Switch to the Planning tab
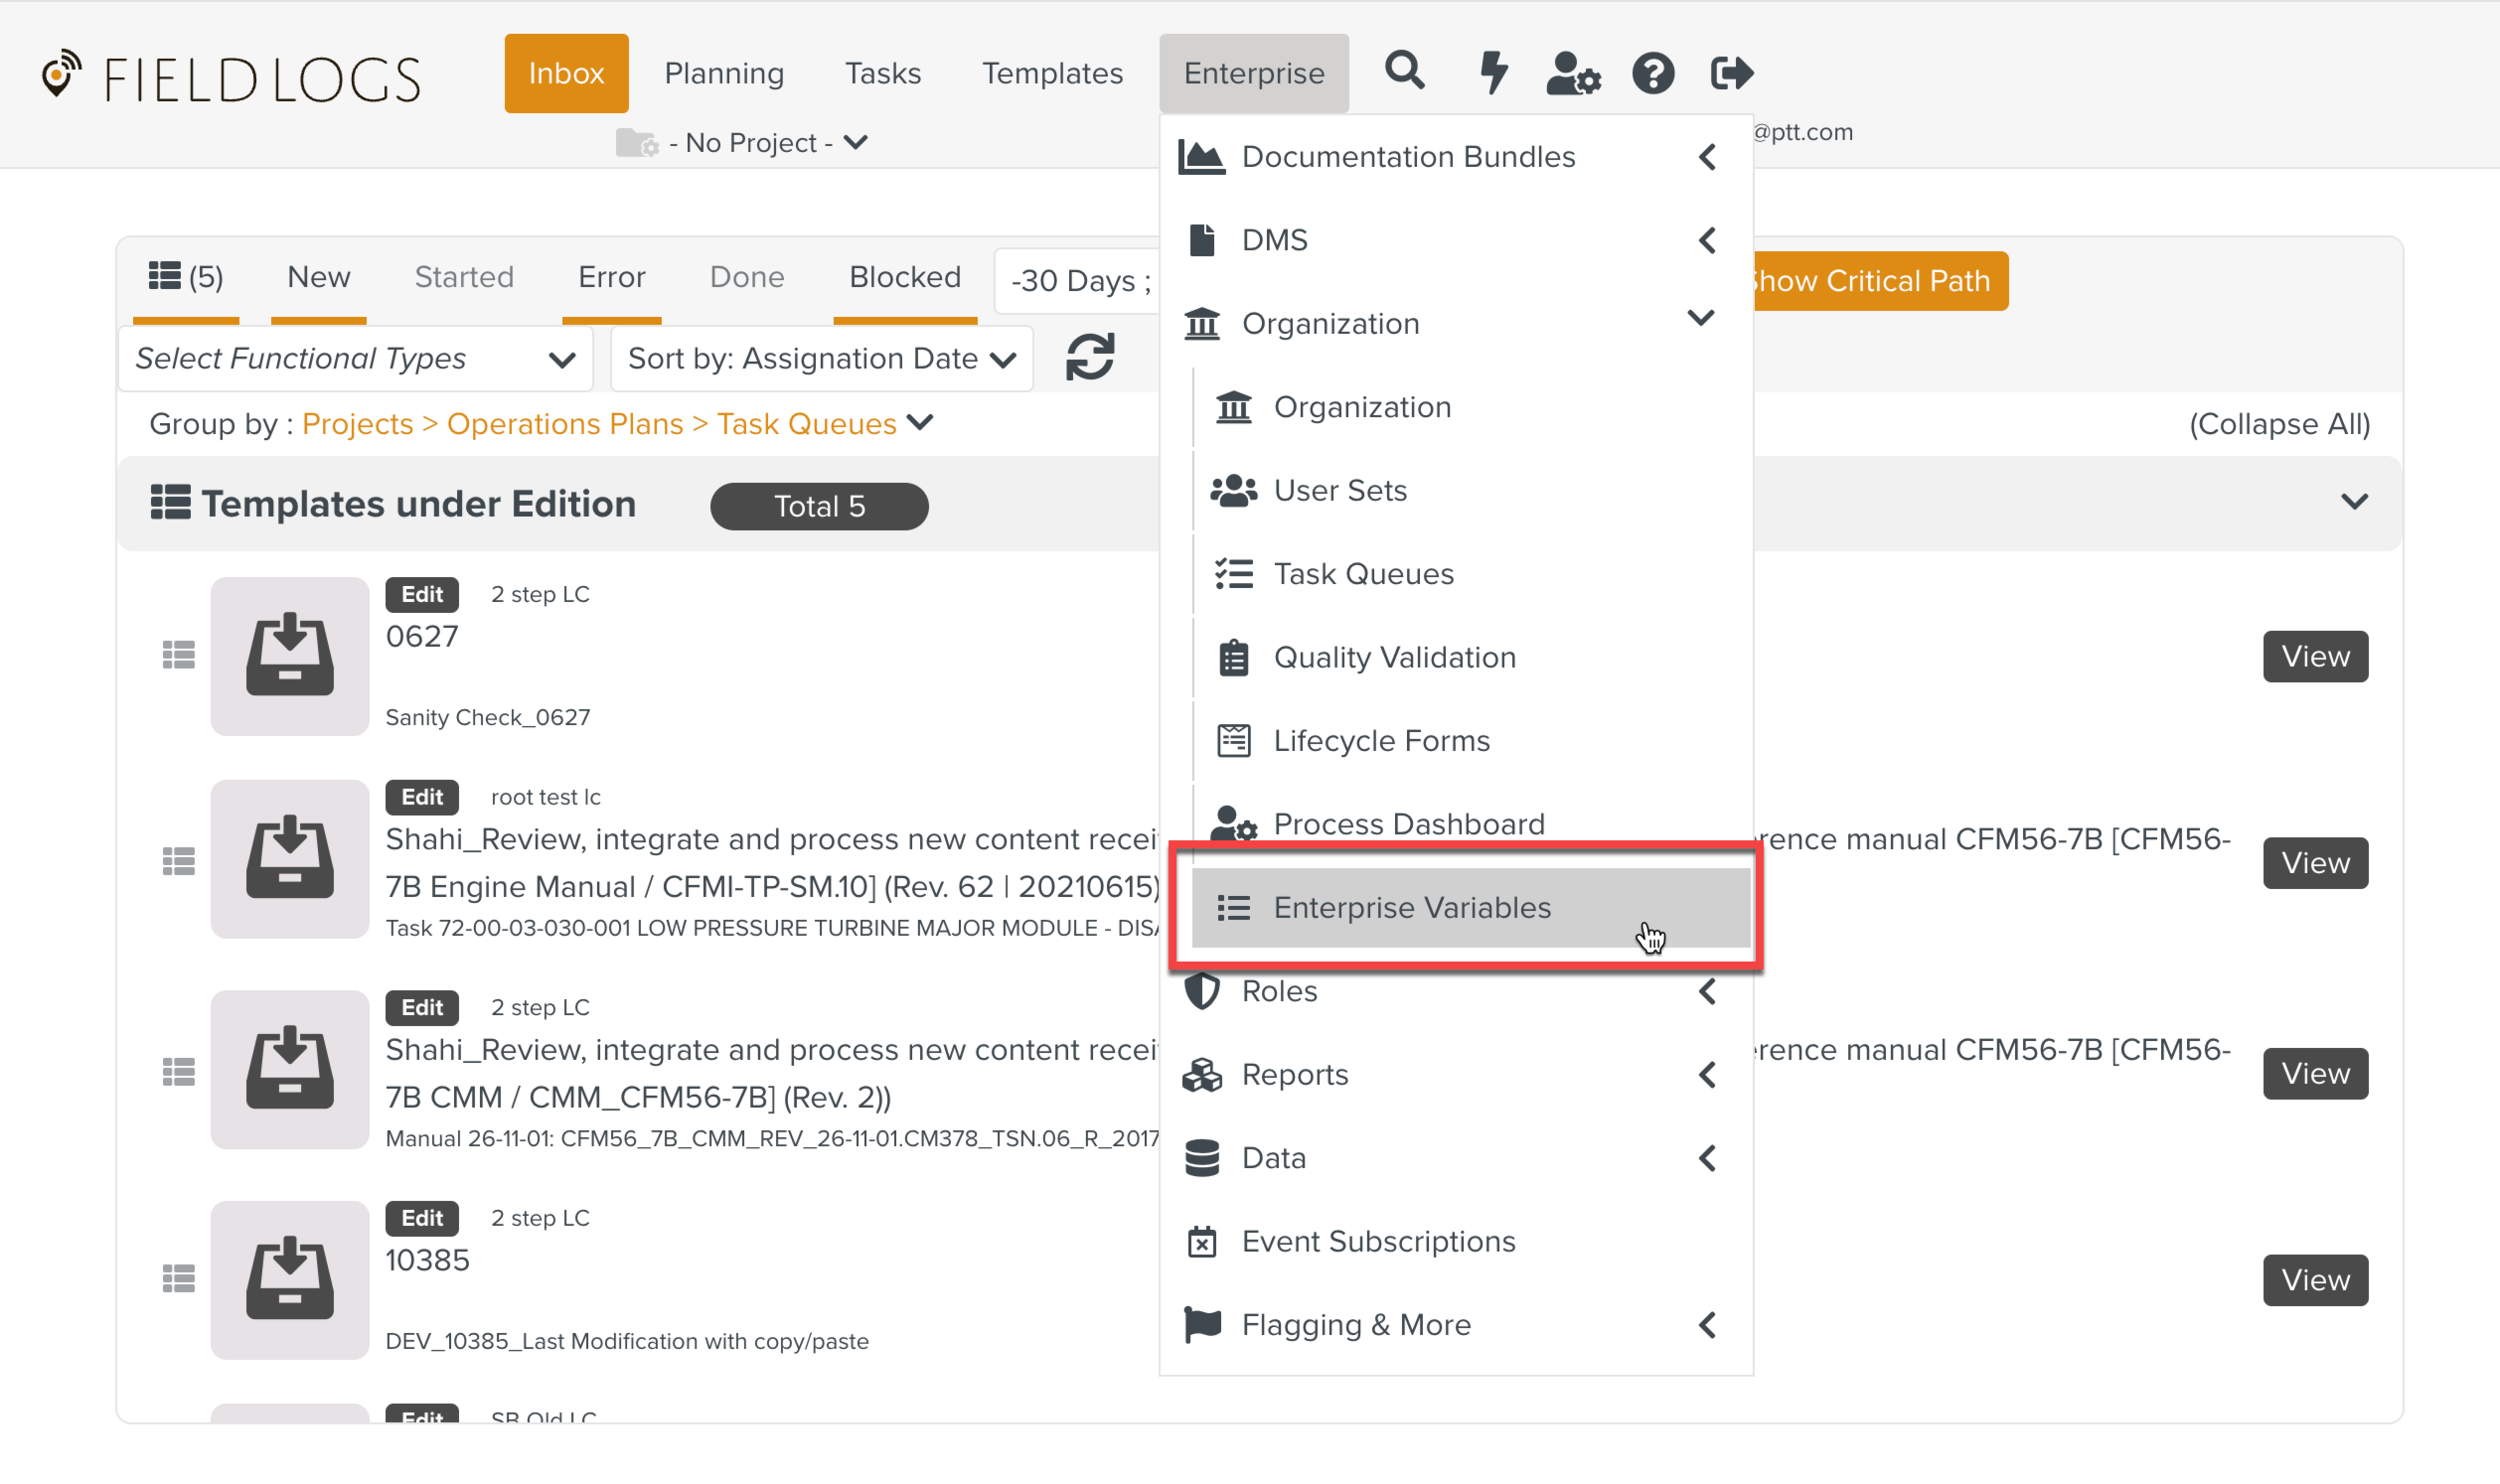 tap(724, 73)
